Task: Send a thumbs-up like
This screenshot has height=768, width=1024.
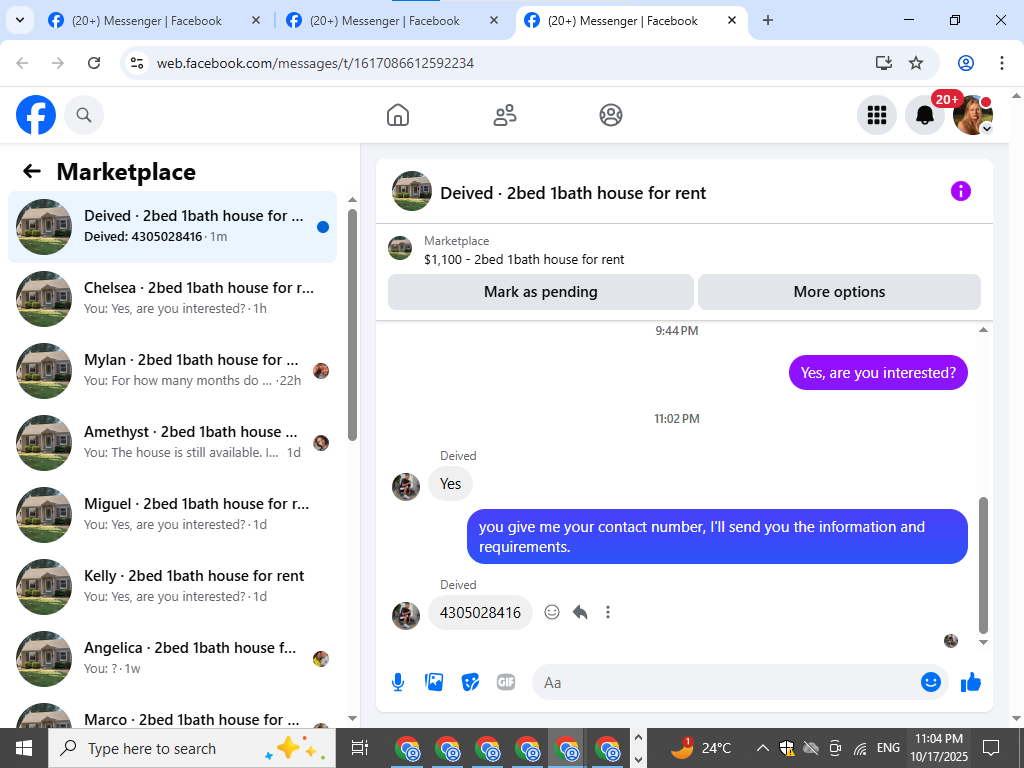Action: pos(970,682)
